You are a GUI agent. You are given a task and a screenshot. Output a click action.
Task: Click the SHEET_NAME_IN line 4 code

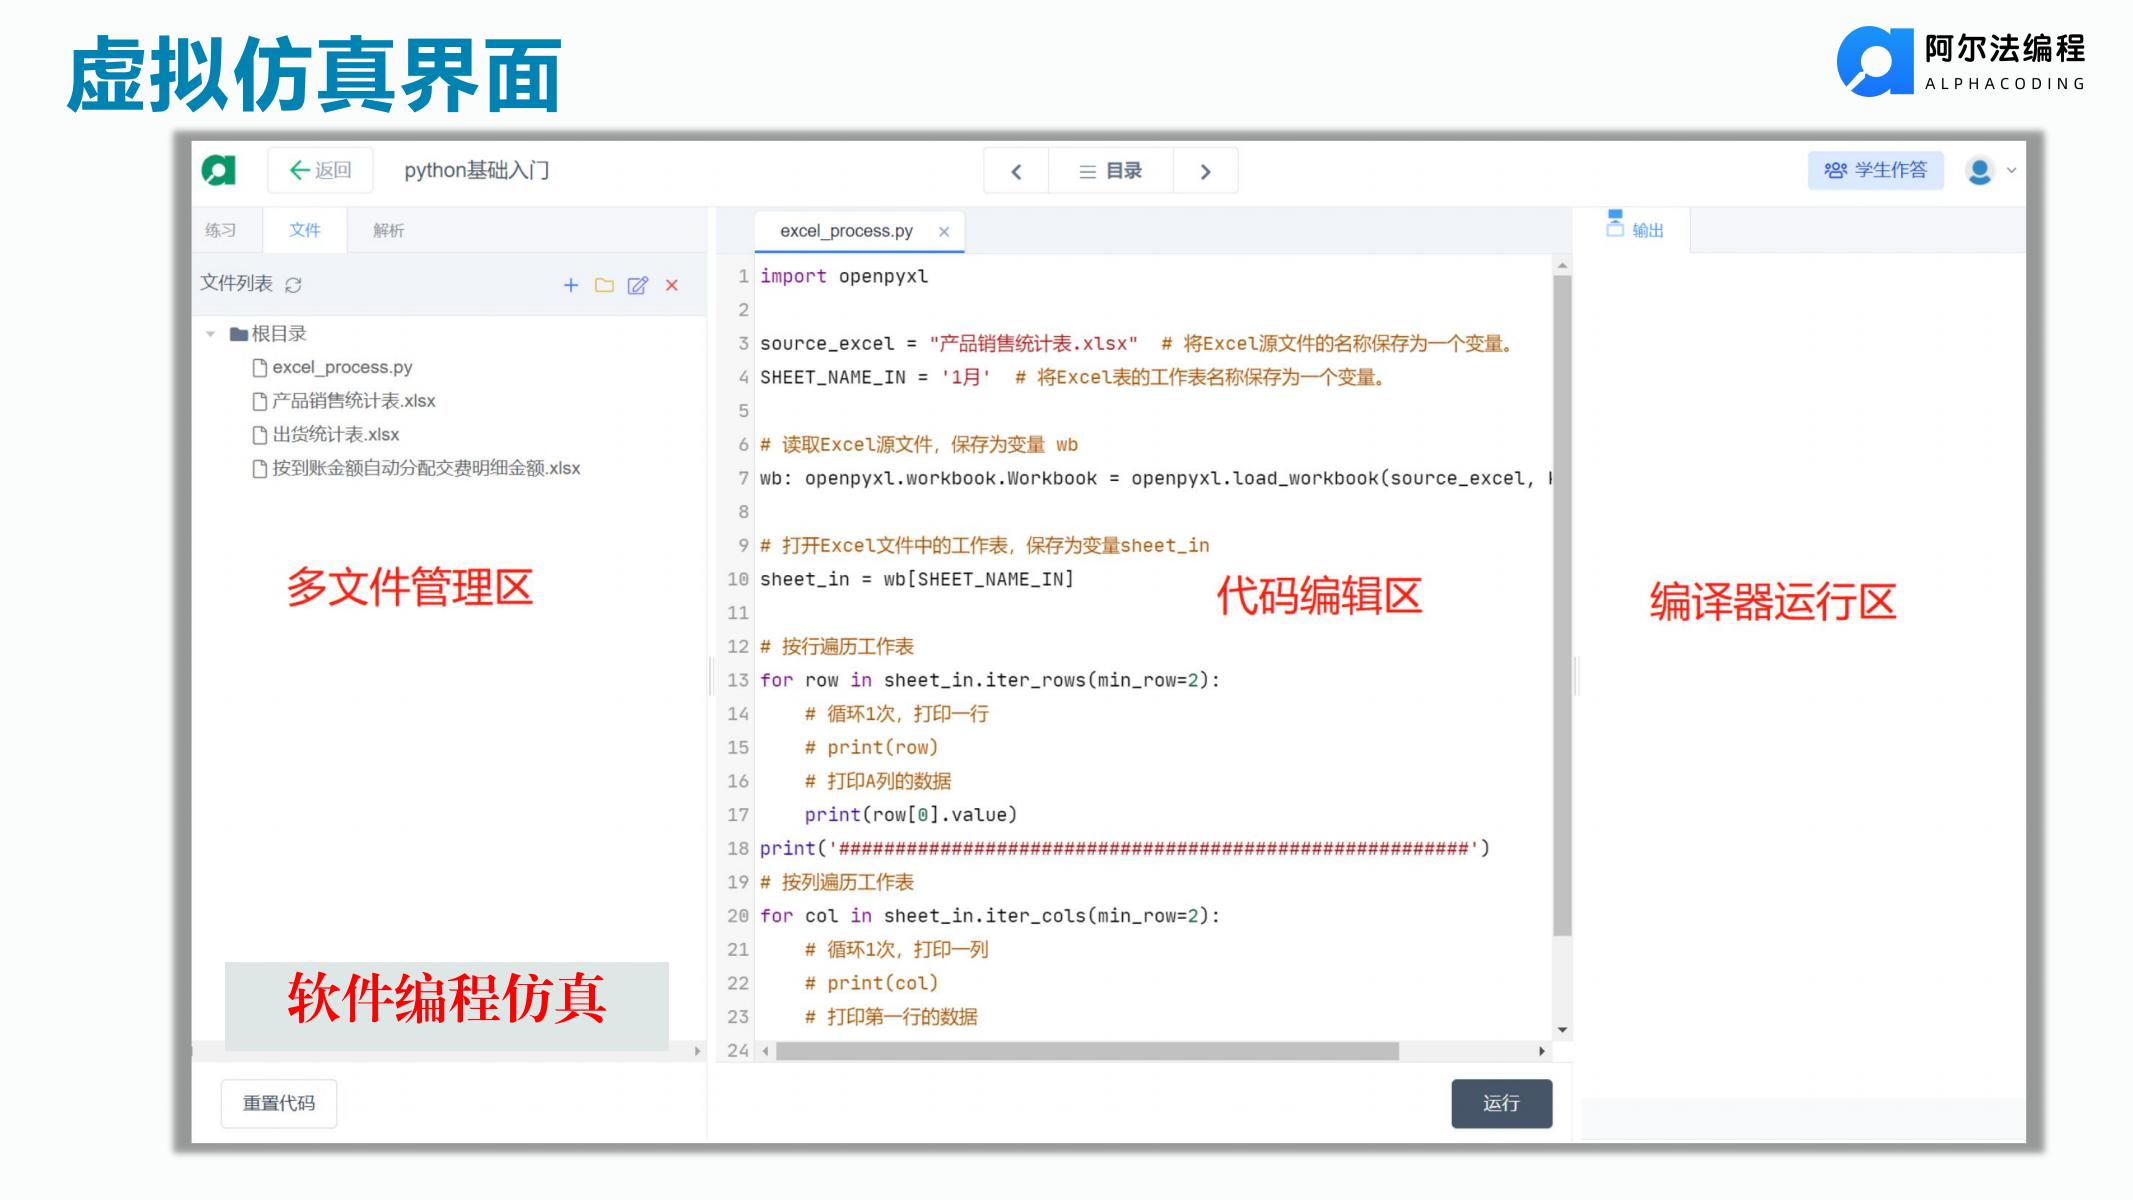1072,377
